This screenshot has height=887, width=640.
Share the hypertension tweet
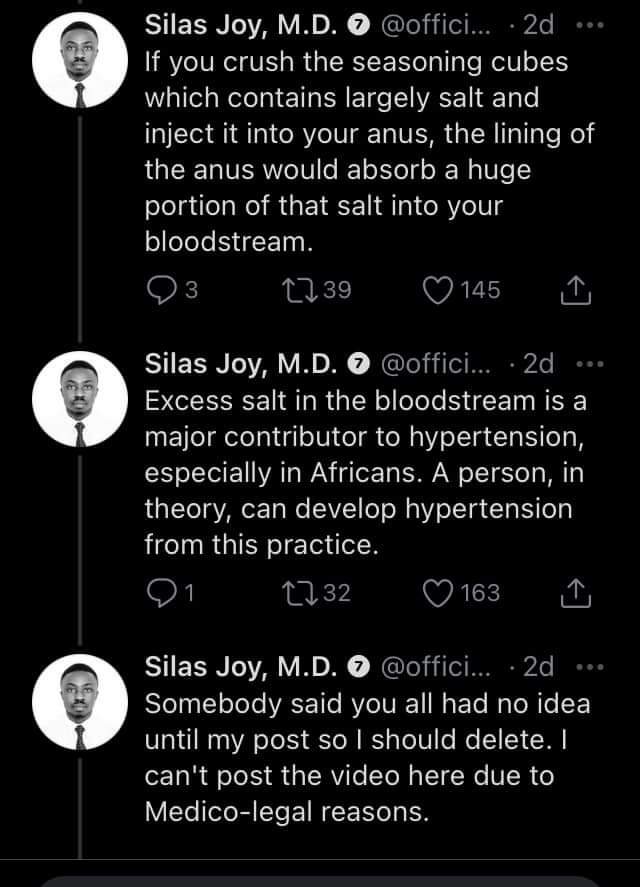click(x=577, y=593)
